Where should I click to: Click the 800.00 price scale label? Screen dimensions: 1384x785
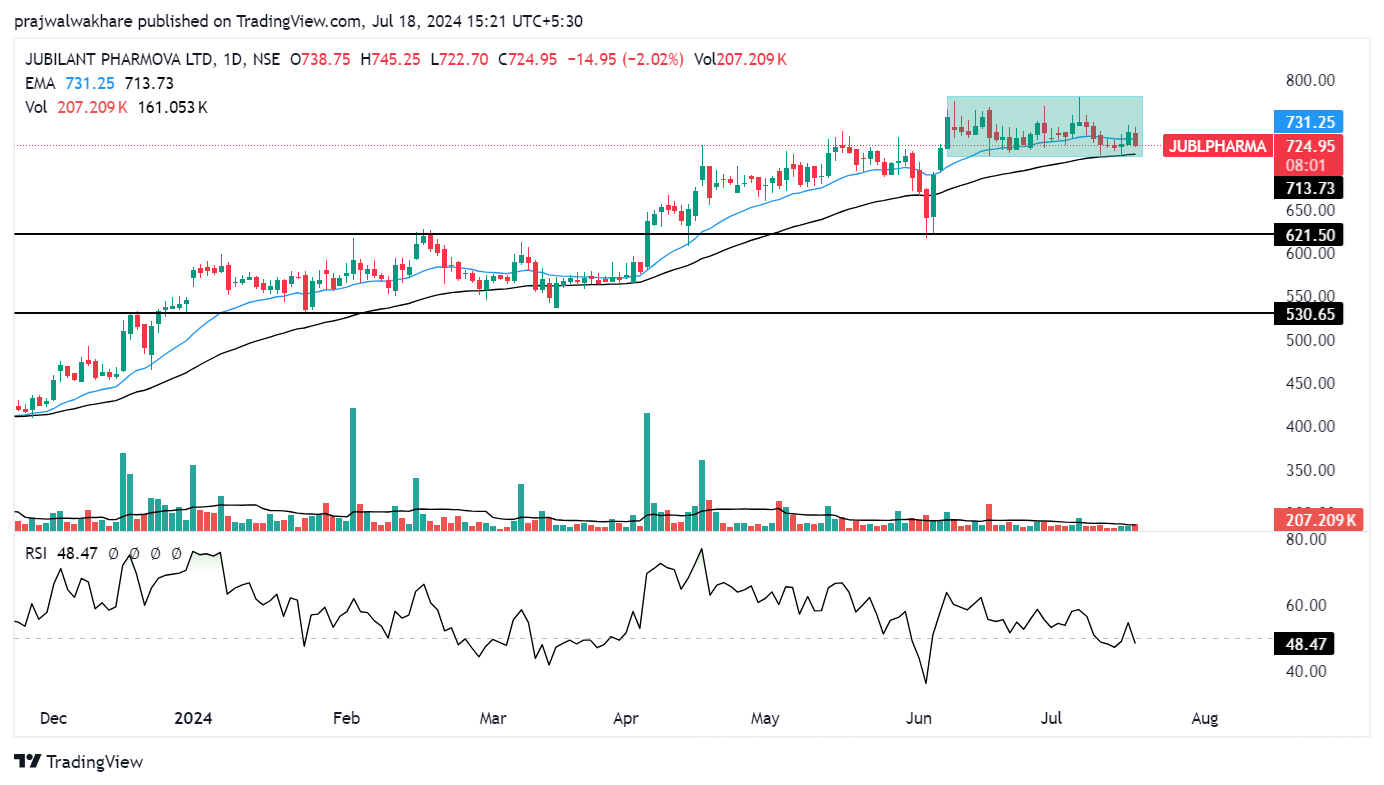tap(1309, 80)
